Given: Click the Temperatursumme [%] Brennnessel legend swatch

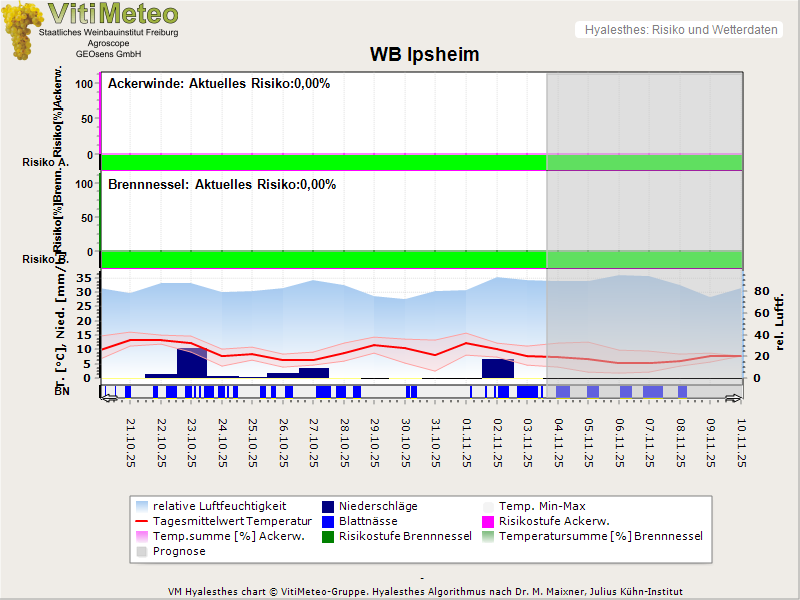Looking at the screenshot, I should pos(489,536).
